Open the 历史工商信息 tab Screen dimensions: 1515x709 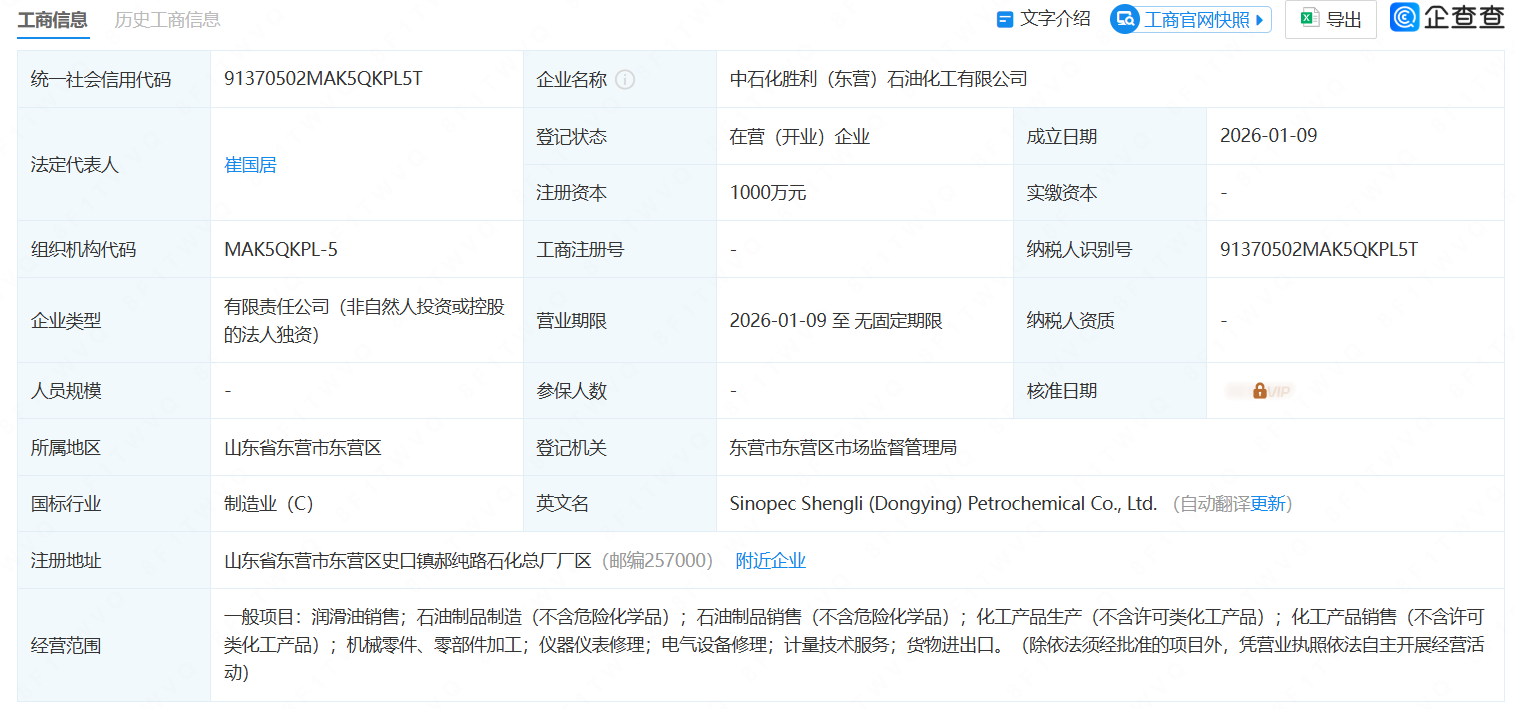click(x=167, y=20)
